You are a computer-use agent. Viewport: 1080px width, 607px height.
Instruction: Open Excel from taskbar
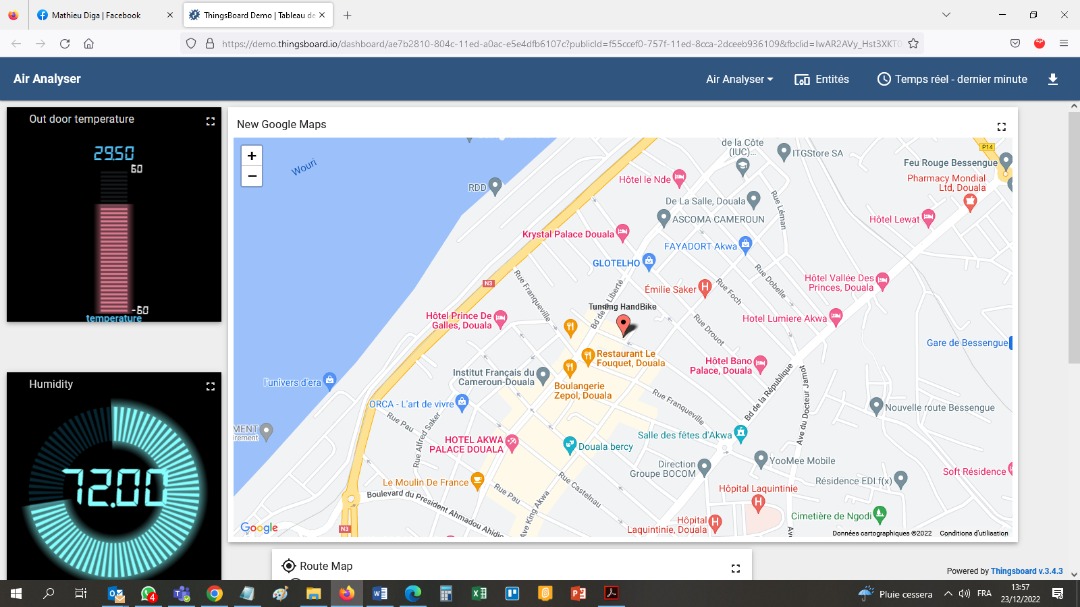pyautogui.click(x=479, y=593)
